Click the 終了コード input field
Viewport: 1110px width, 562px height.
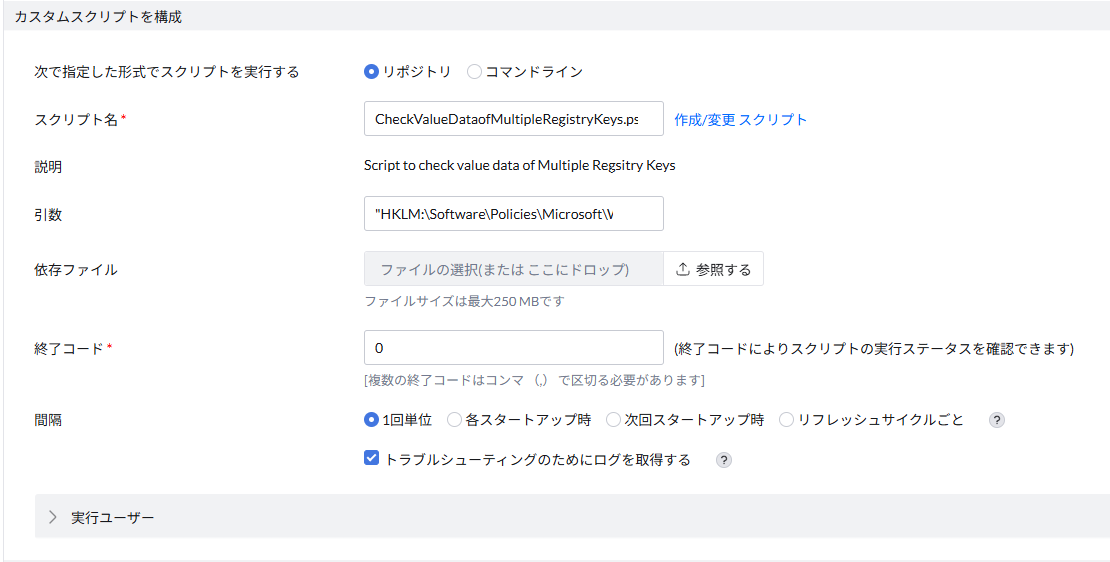pyautogui.click(x=514, y=348)
